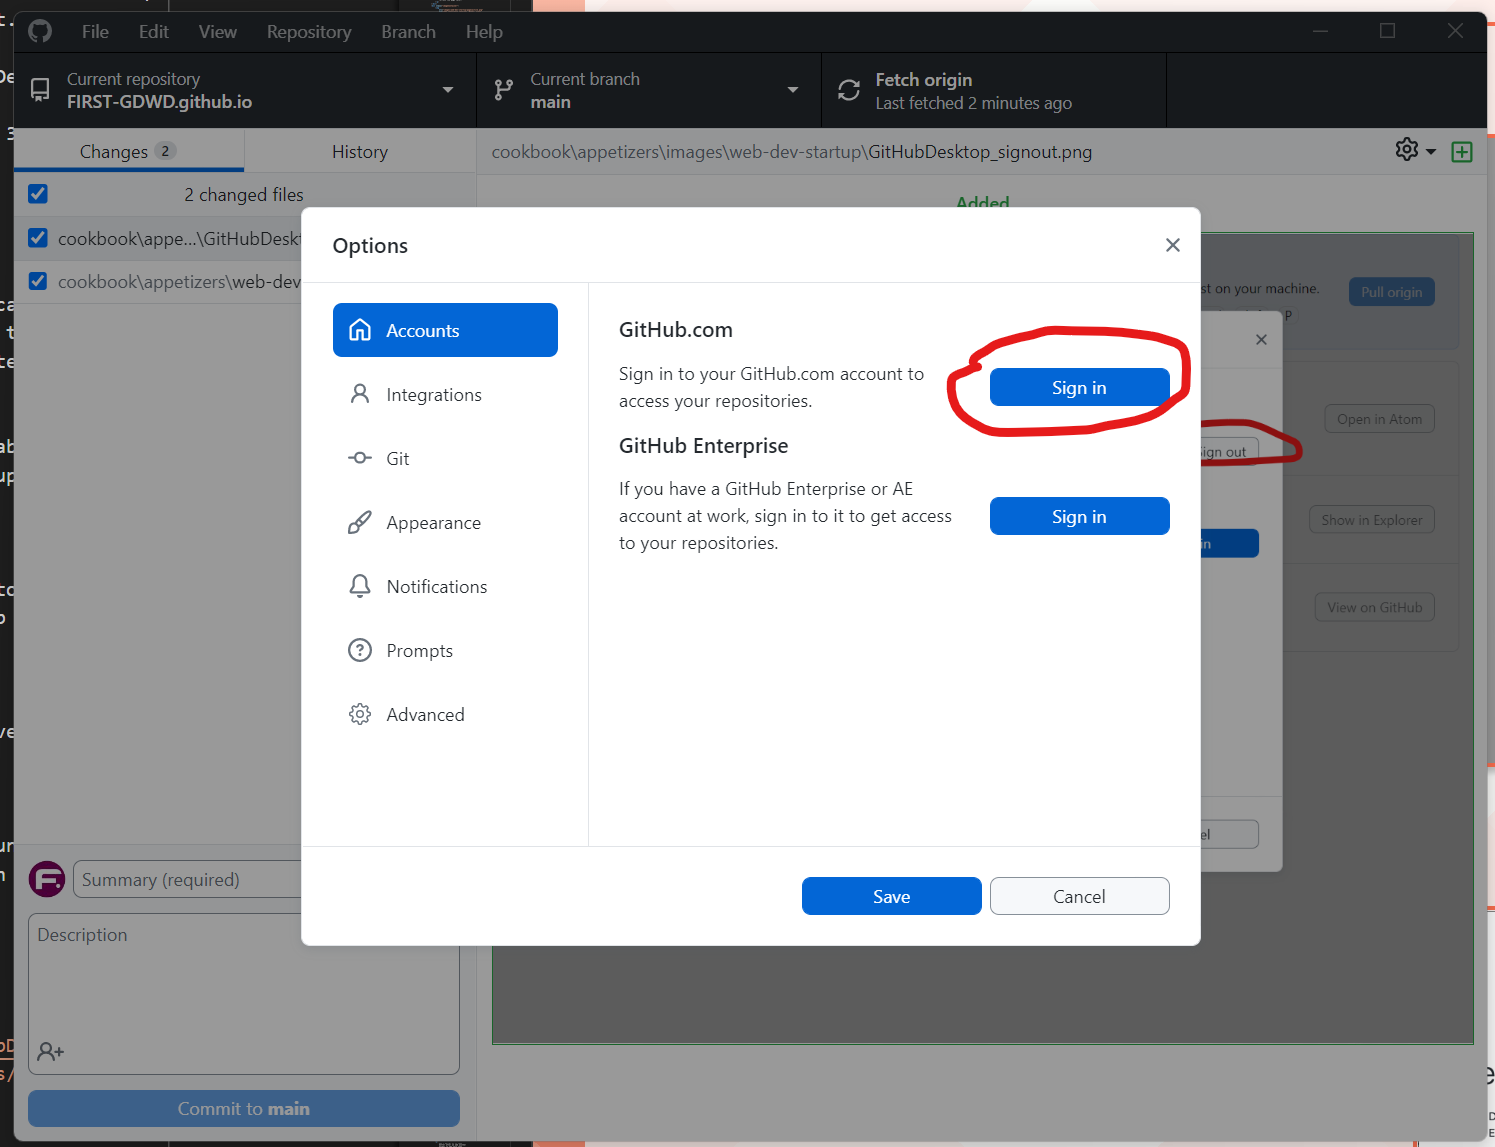Image resolution: width=1495 pixels, height=1147 pixels.
Task: Click the file path GitHubDesktop_signout.png
Action: click(980, 152)
